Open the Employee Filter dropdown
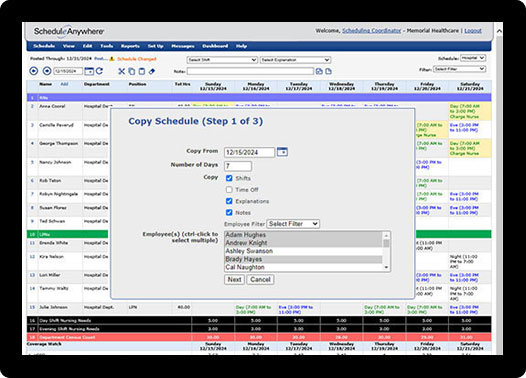The image size is (526, 378). tap(293, 224)
